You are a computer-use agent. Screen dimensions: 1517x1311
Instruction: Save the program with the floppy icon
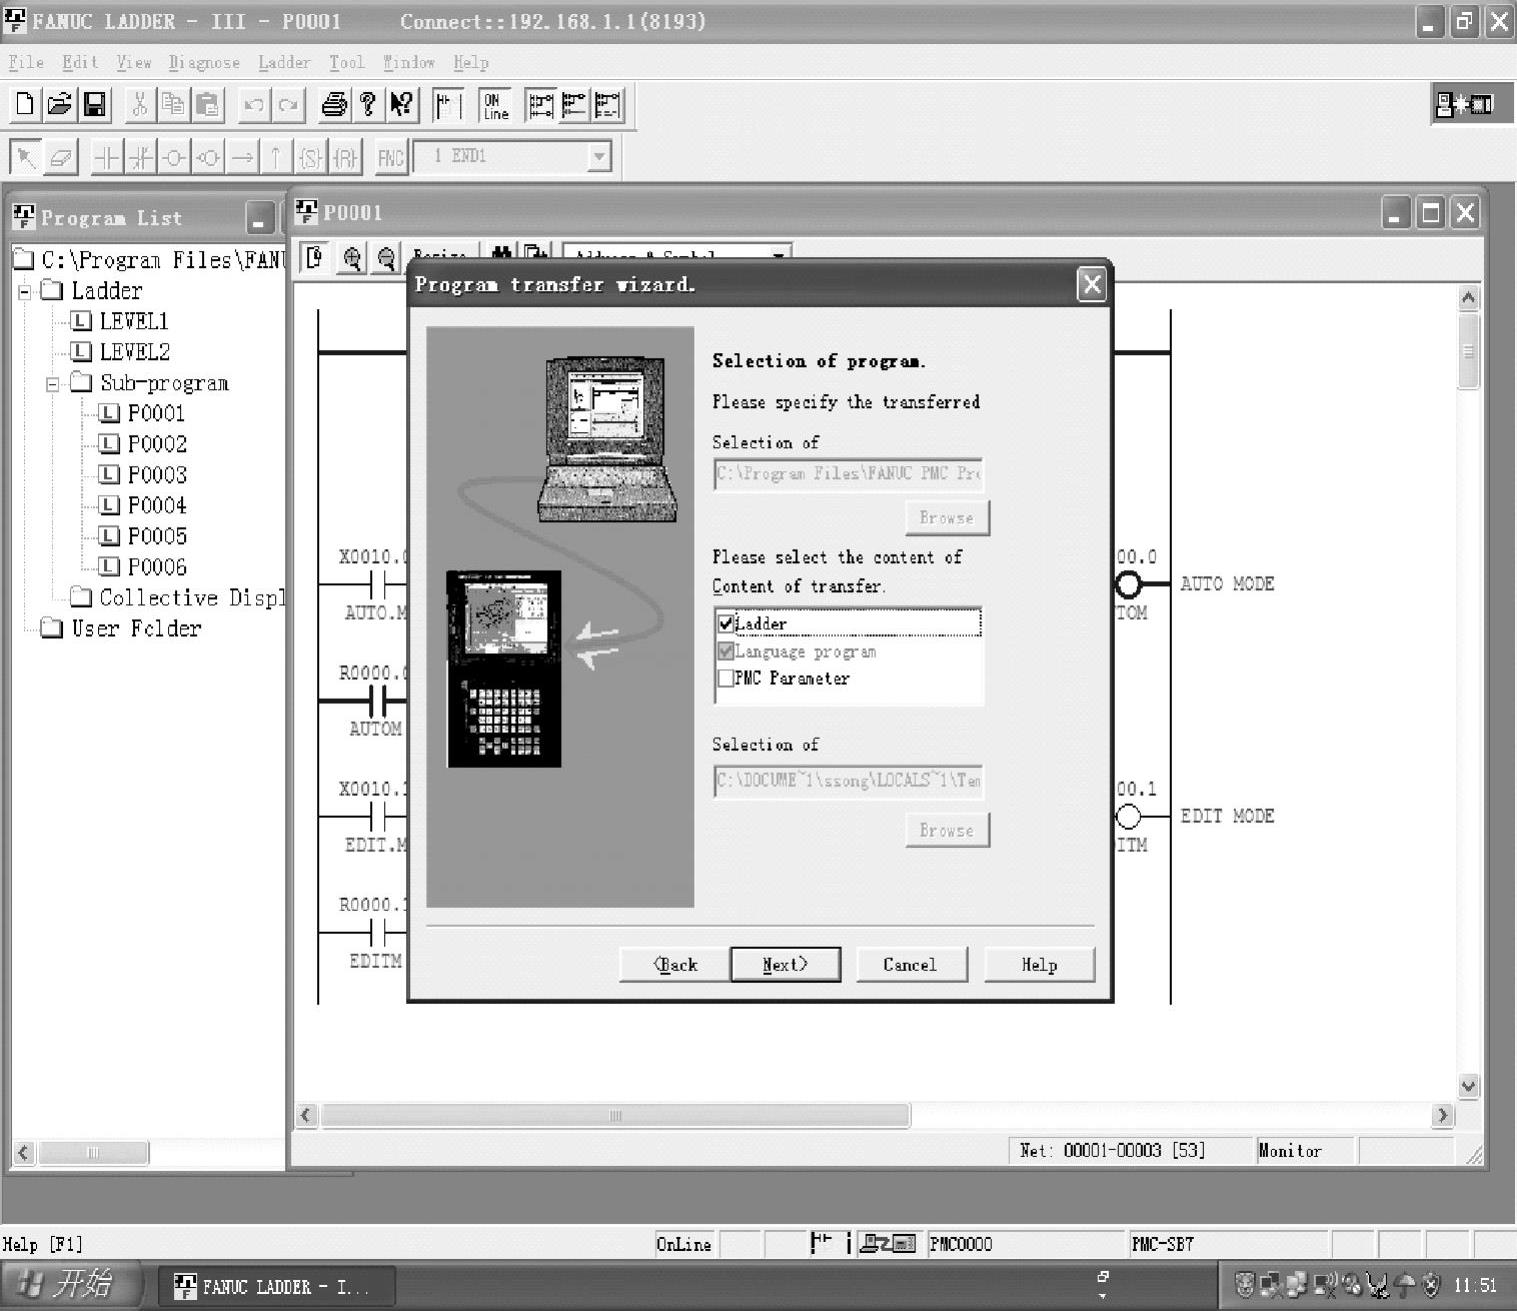click(x=95, y=104)
